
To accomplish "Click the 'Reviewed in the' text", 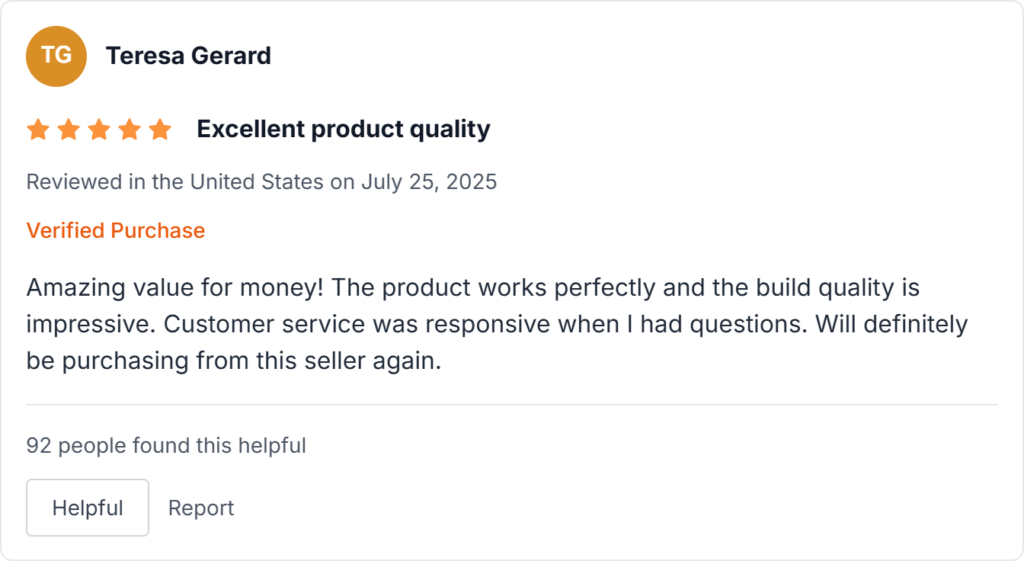I will [x=92, y=183].
